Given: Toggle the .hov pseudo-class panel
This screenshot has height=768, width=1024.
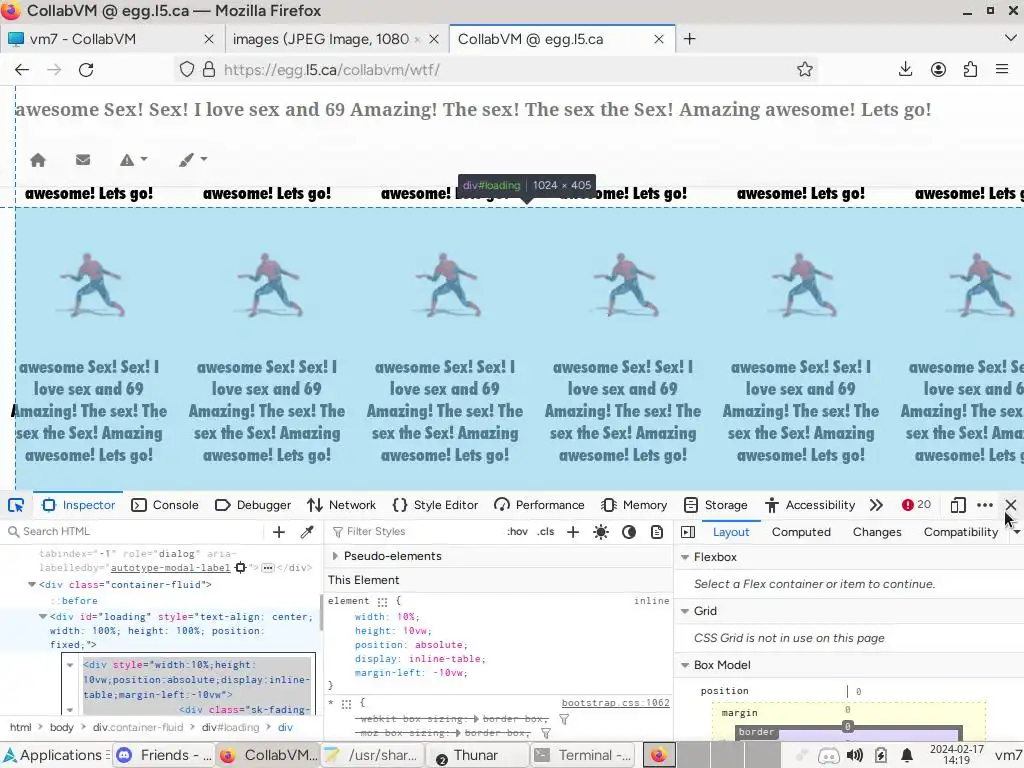Looking at the screenshot, I should (x=517, y=532).
